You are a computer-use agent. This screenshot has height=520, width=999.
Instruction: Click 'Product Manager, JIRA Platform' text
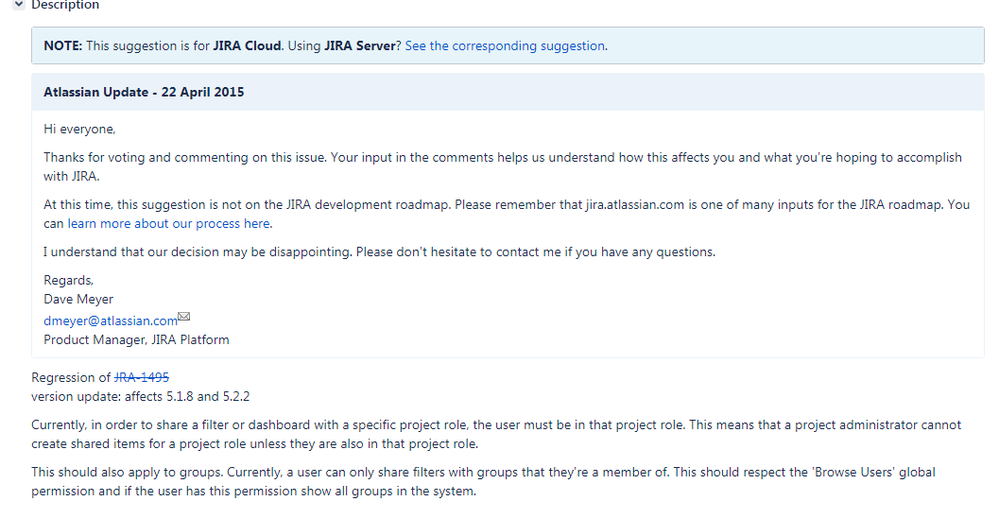136,340
